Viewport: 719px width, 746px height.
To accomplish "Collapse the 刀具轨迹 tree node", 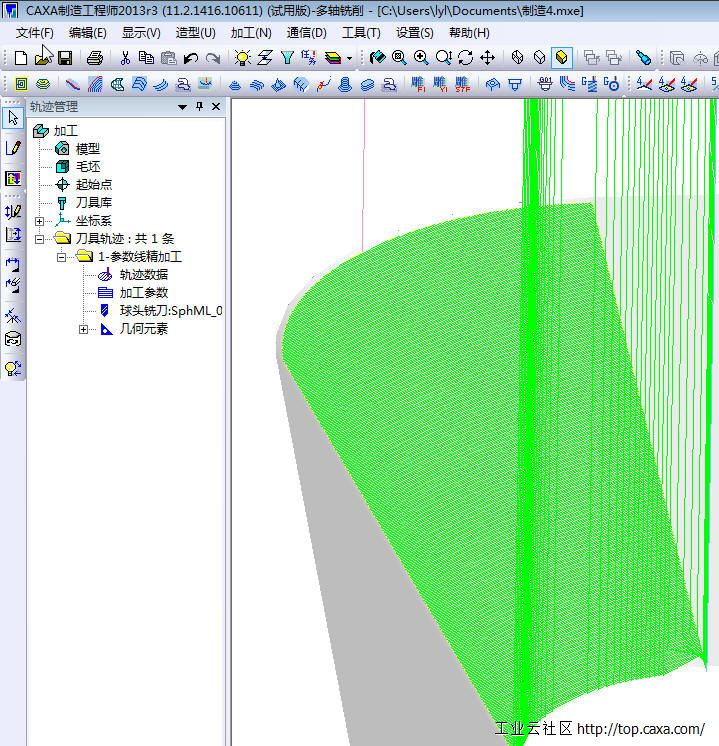I will pyautogui.click(x=39, y=239).
